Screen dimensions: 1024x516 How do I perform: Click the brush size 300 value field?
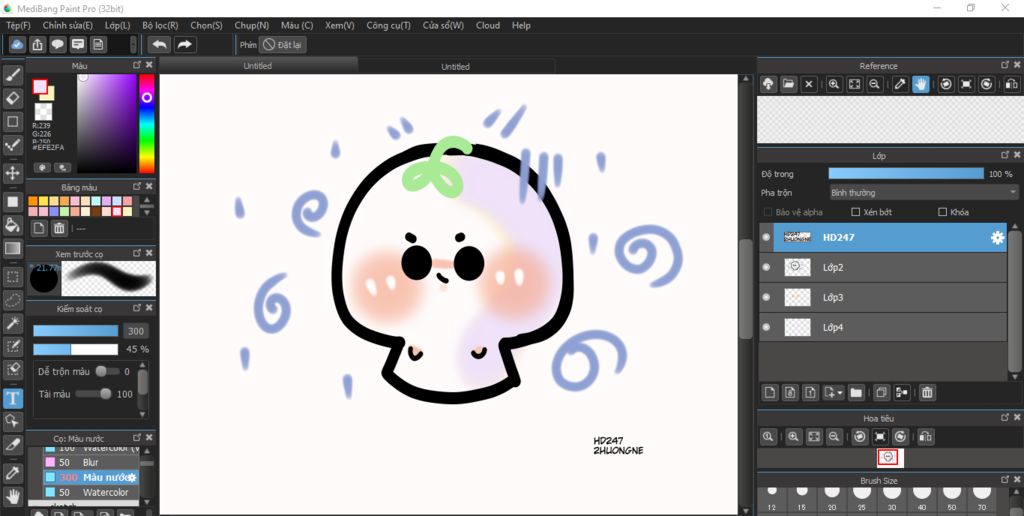[136, 331]
